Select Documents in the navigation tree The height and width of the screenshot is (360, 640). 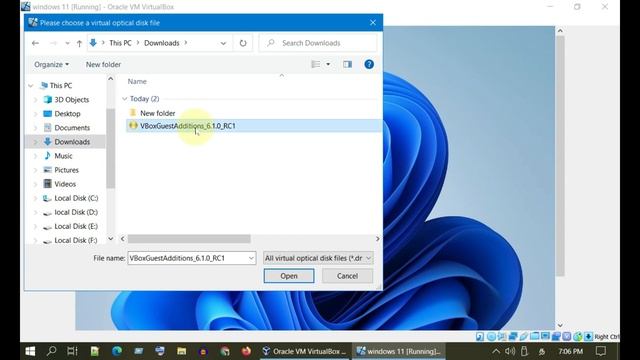[x=67, y=128]
